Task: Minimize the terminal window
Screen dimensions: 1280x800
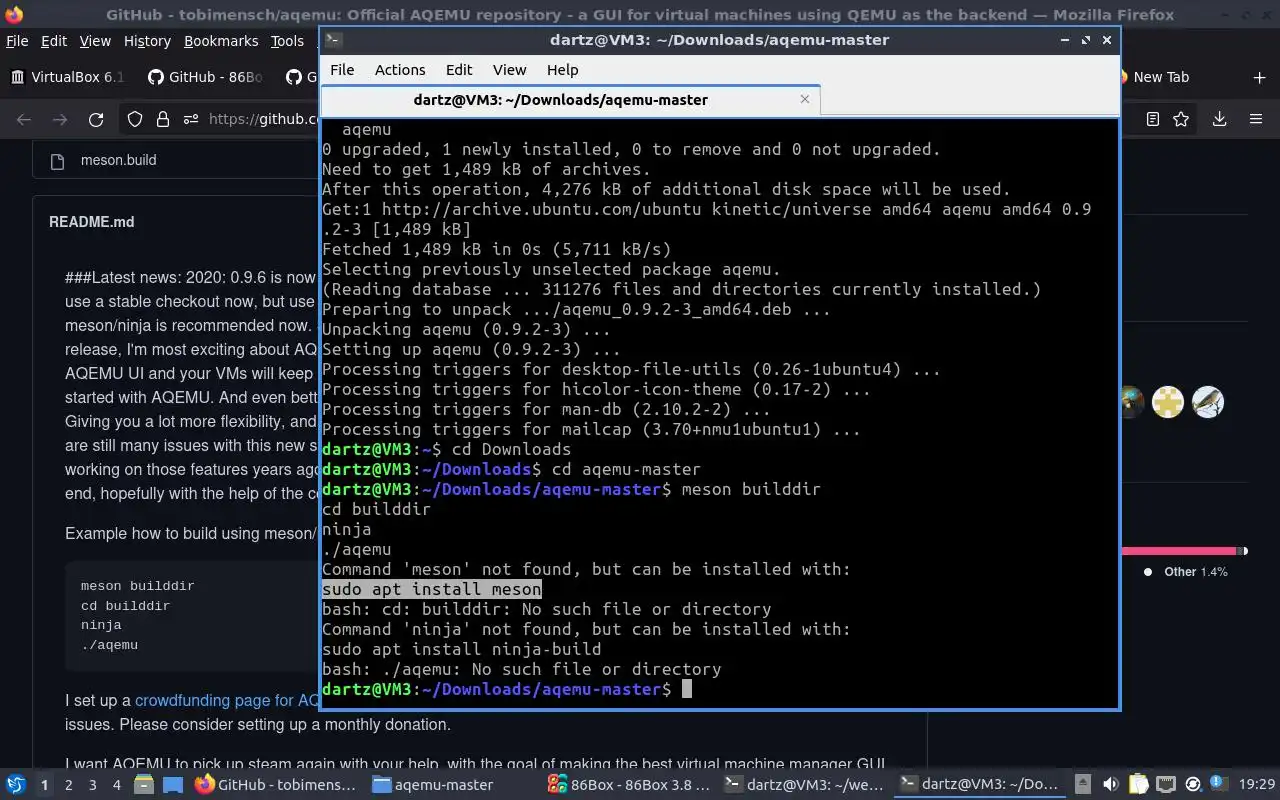Action: 1067,40
